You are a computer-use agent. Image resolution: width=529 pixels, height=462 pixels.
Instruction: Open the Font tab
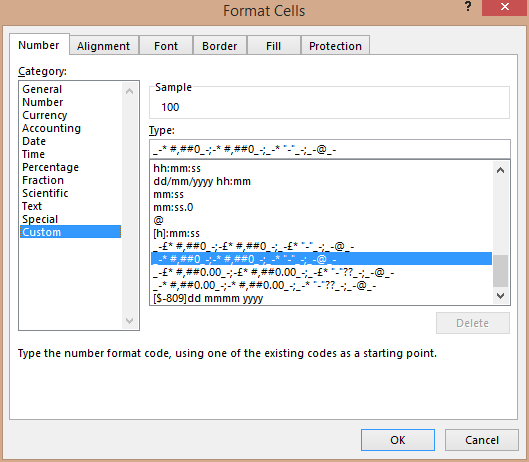click(166, 46)
